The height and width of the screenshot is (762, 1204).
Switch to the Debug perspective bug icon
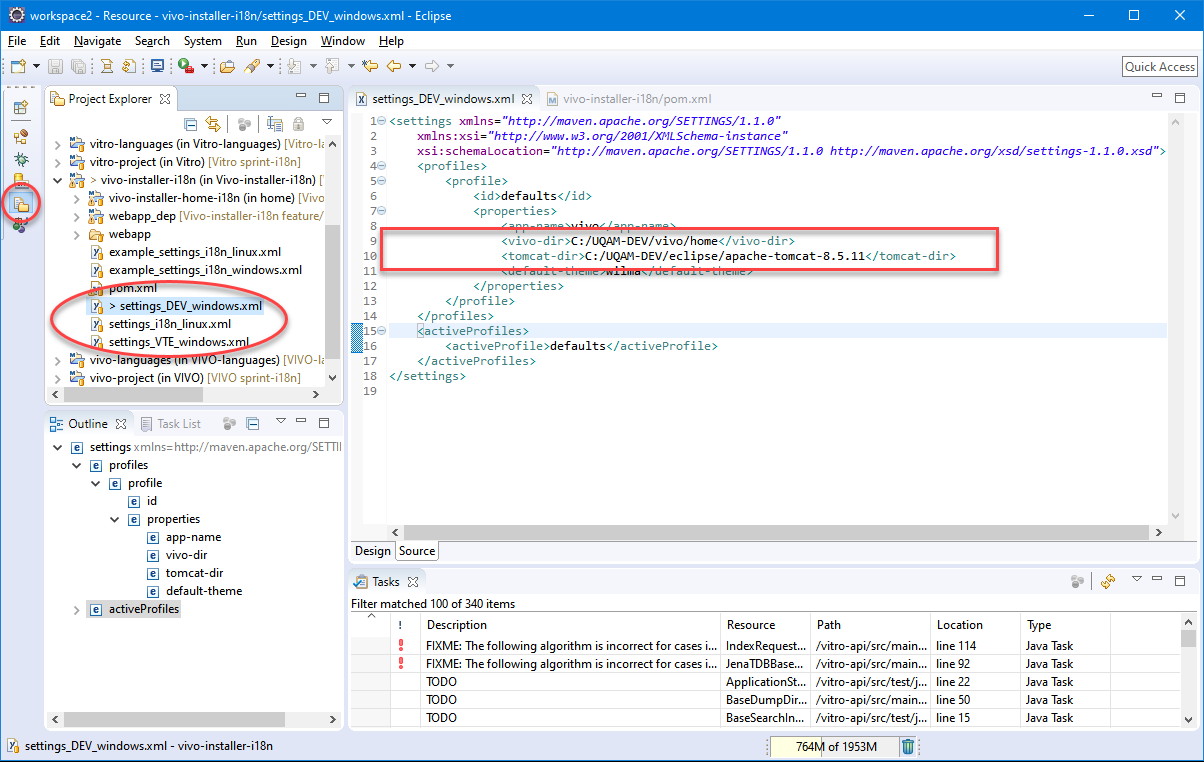point(20,160)
